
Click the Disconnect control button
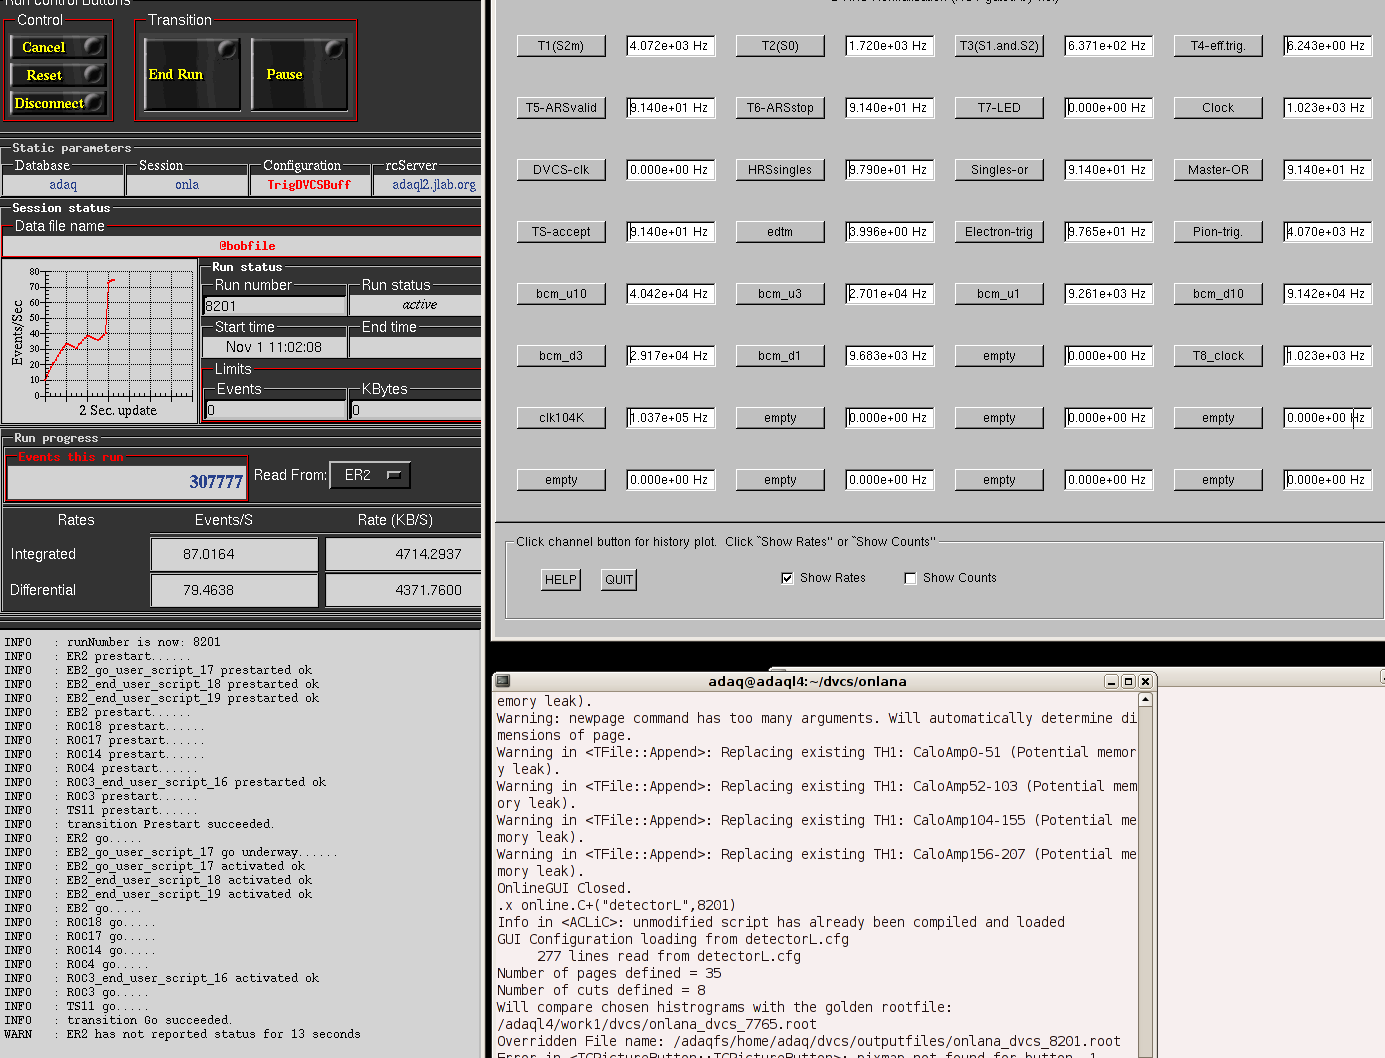[58, 103]
